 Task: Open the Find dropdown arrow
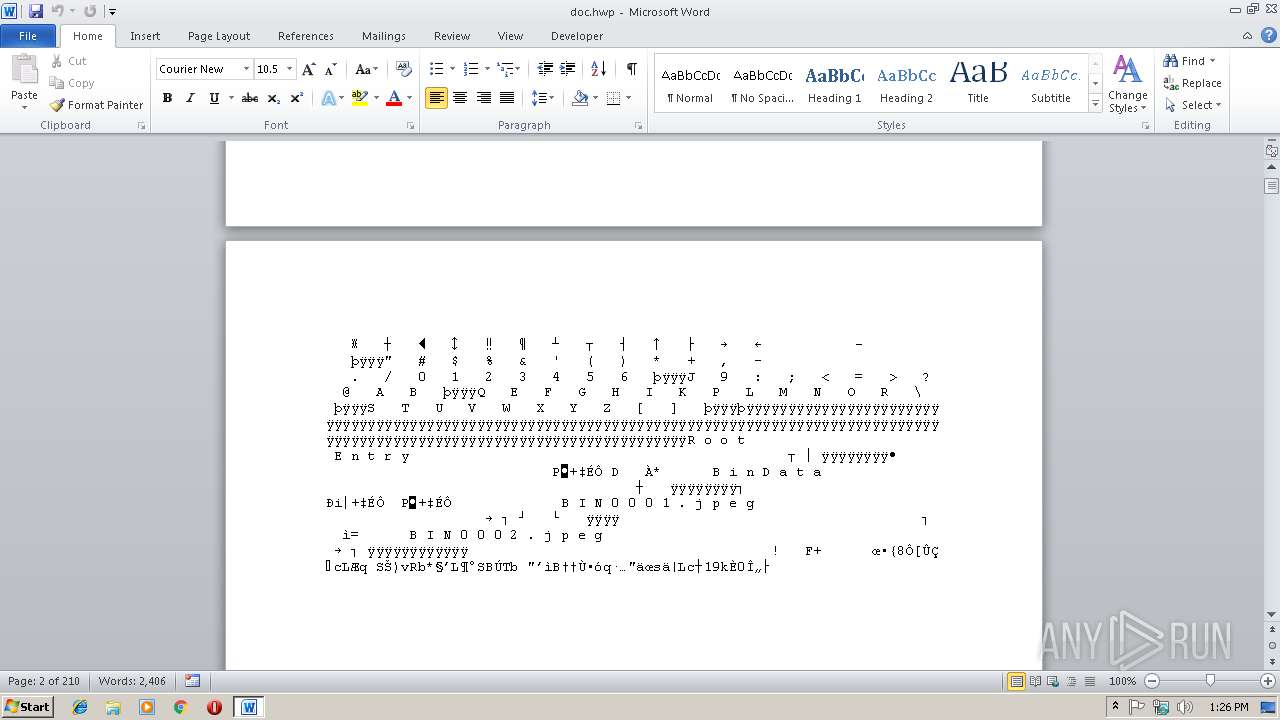(x=1212, y=61)
